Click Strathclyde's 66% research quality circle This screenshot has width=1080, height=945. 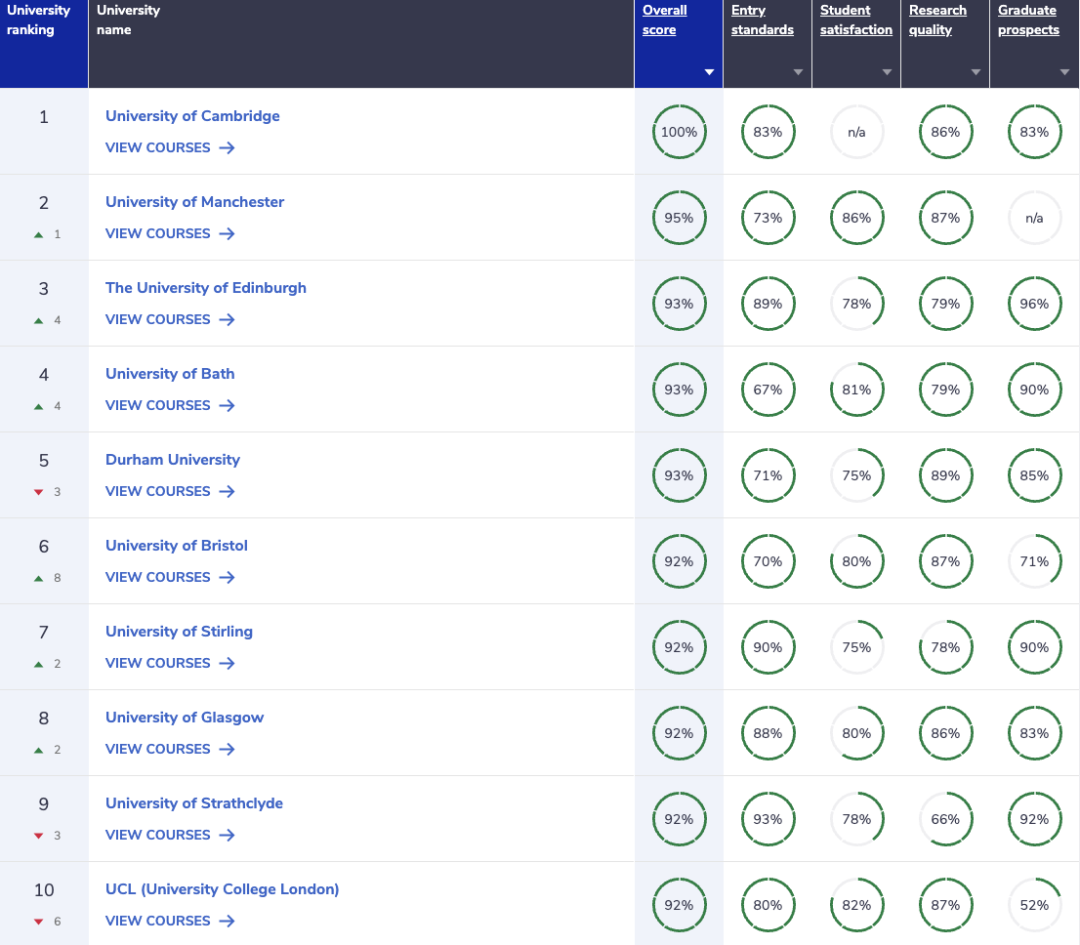[945, 819]
